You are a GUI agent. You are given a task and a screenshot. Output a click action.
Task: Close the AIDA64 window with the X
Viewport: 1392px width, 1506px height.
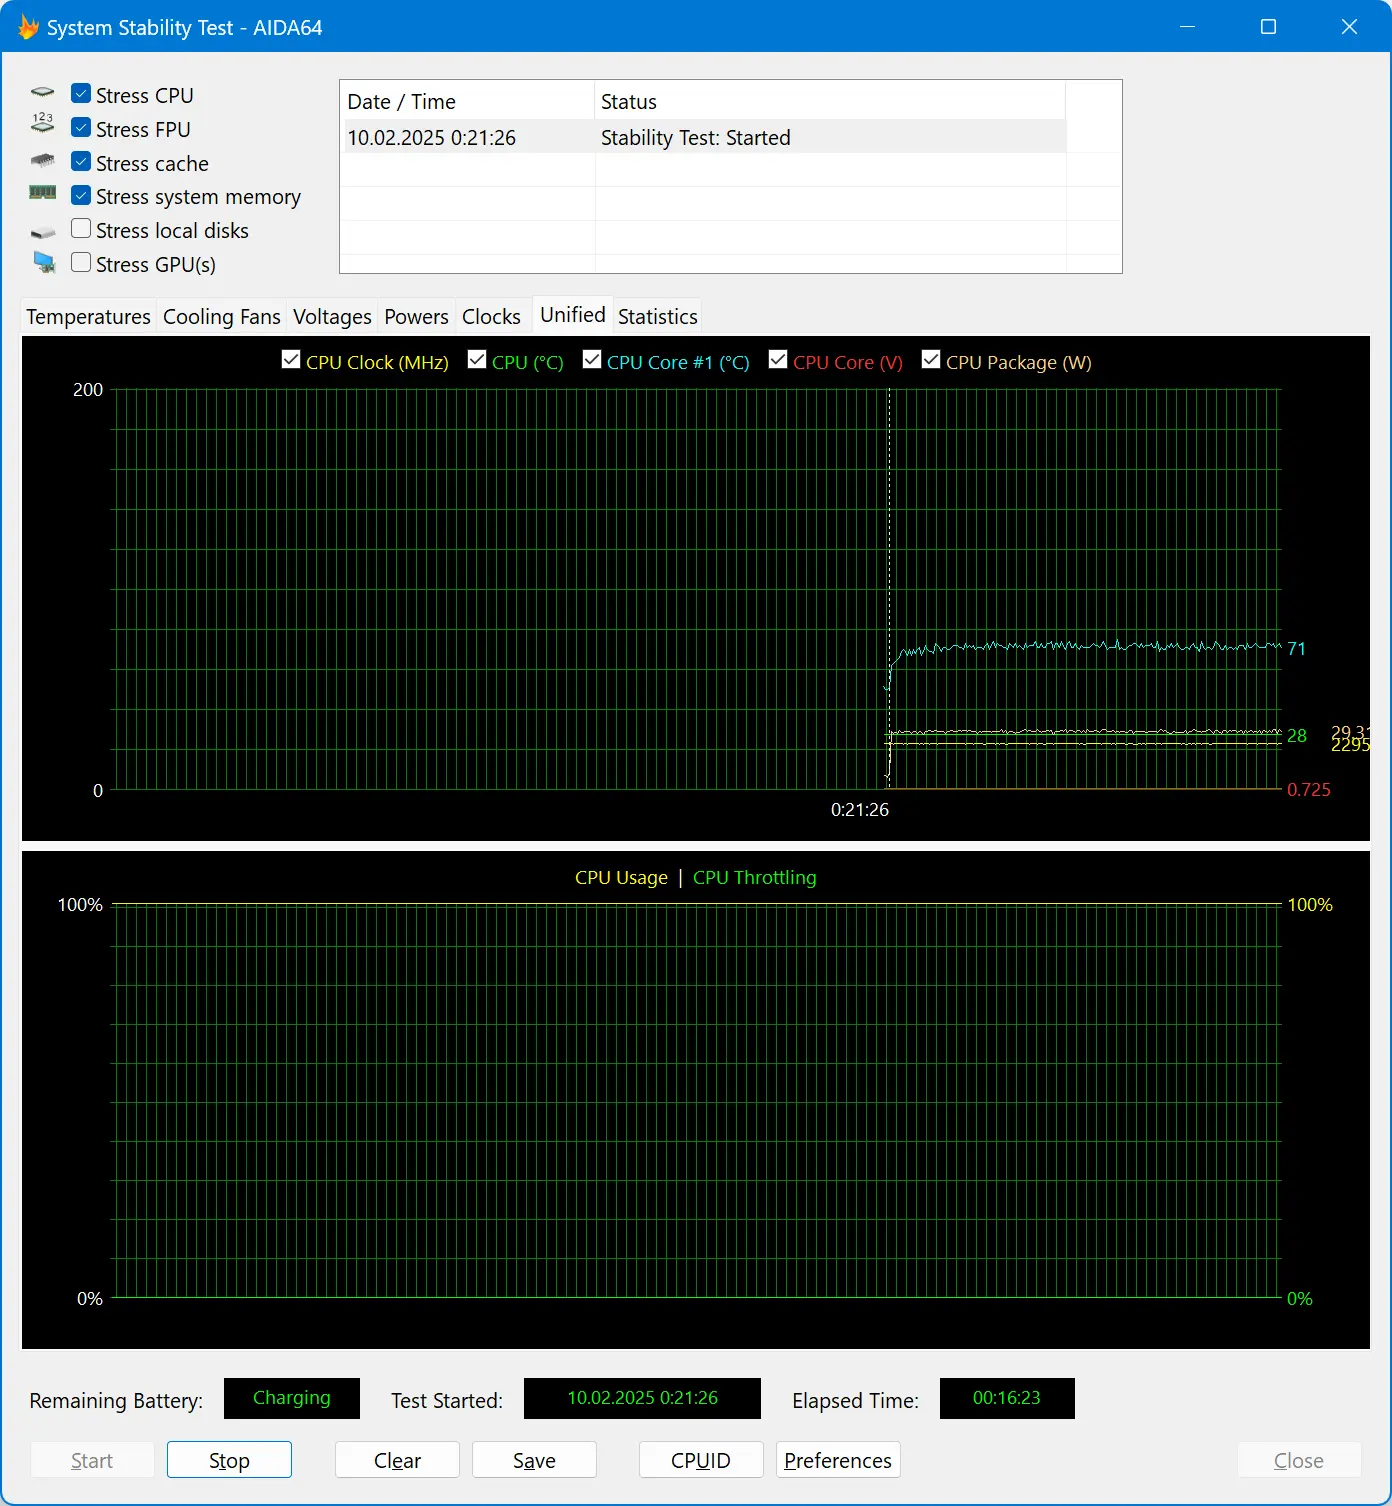pos(1349,27)
